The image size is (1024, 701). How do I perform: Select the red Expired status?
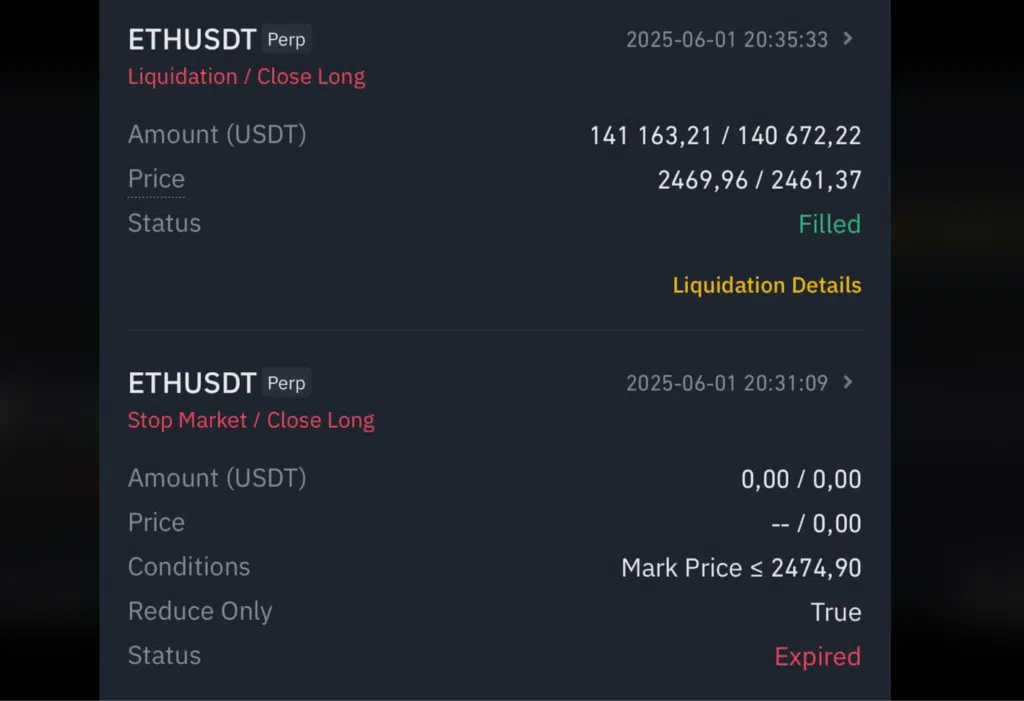click(818, 656)
